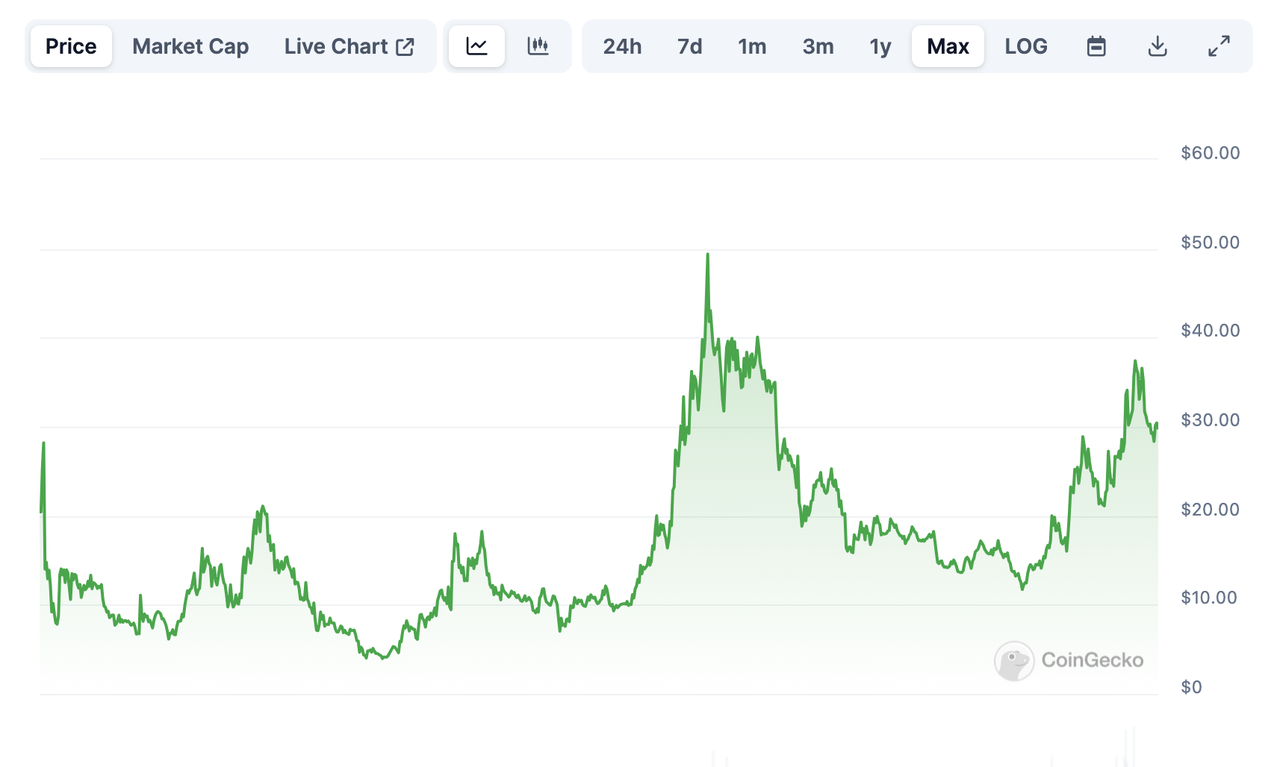Select the 24h timeframe
The image size is (1280, 767).
(622, 45)
